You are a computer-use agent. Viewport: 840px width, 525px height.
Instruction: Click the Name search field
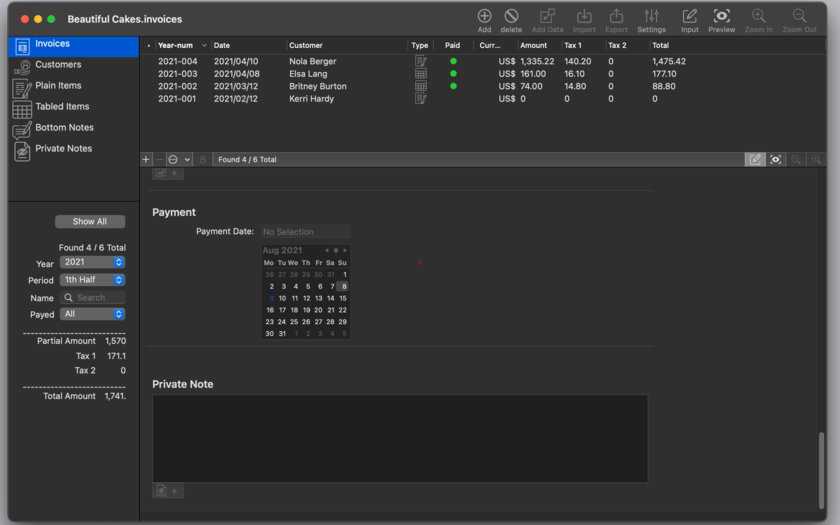92,297
